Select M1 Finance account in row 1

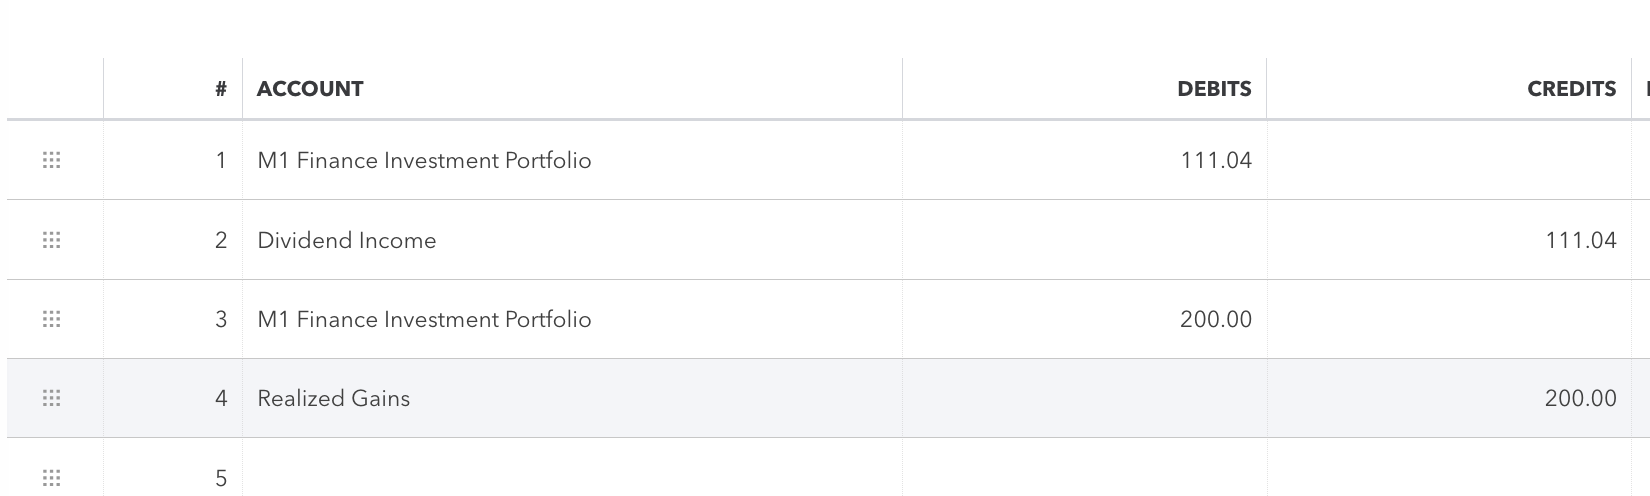pos(424,160)
